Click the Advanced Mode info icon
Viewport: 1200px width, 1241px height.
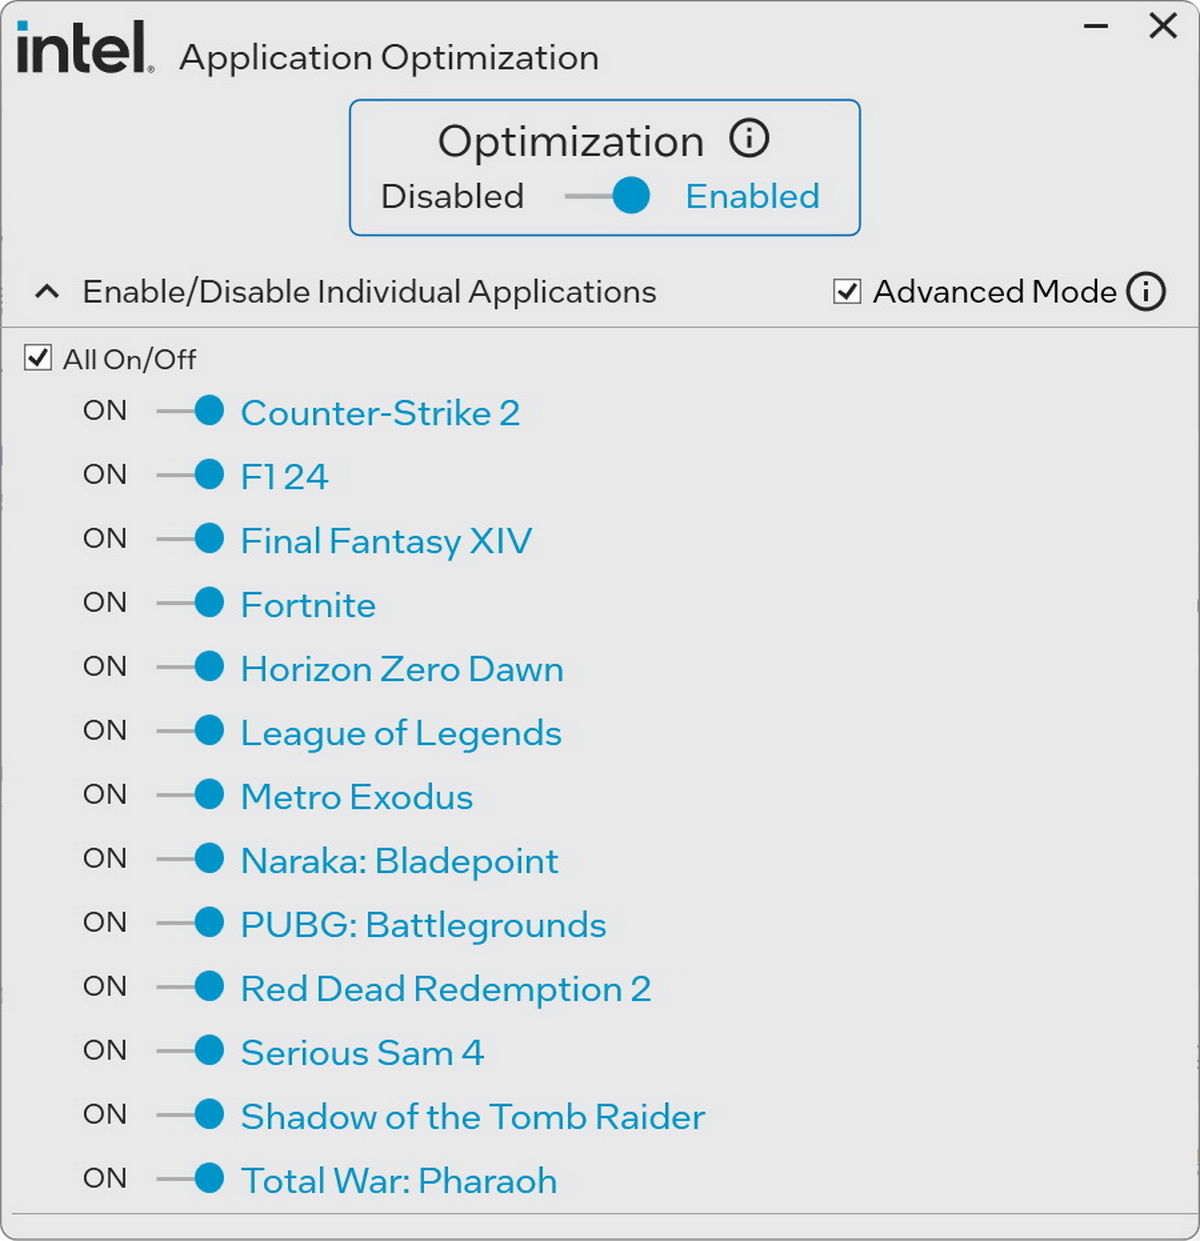[1146, 292]
